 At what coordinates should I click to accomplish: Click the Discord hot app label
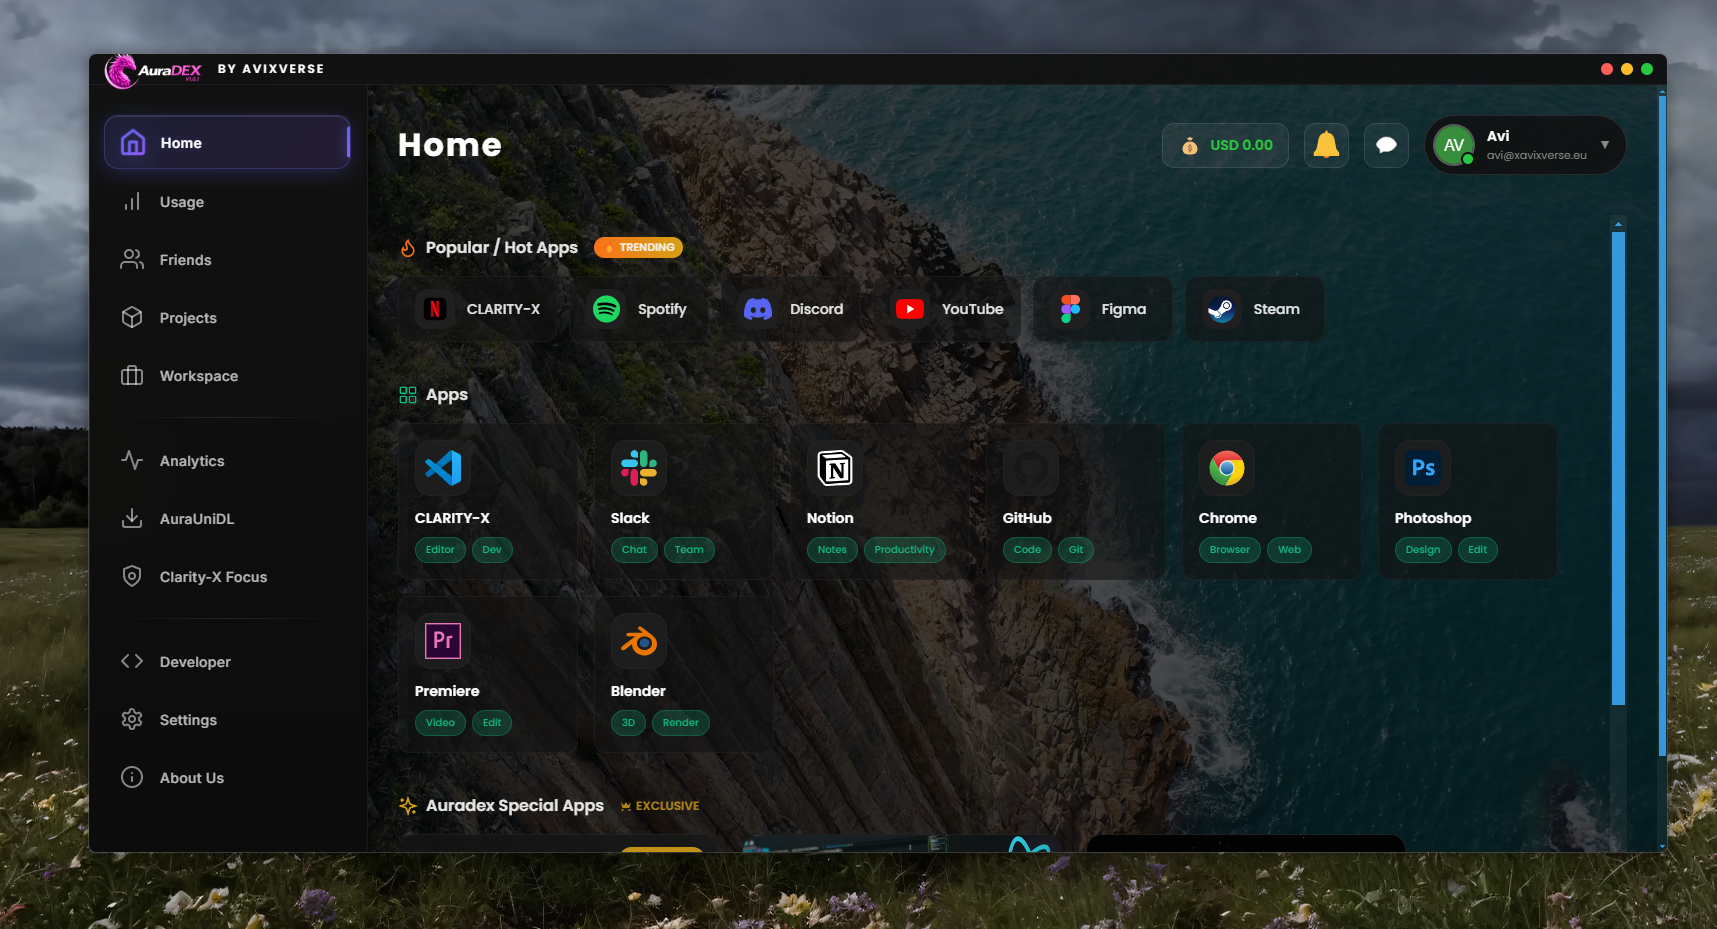816,309
